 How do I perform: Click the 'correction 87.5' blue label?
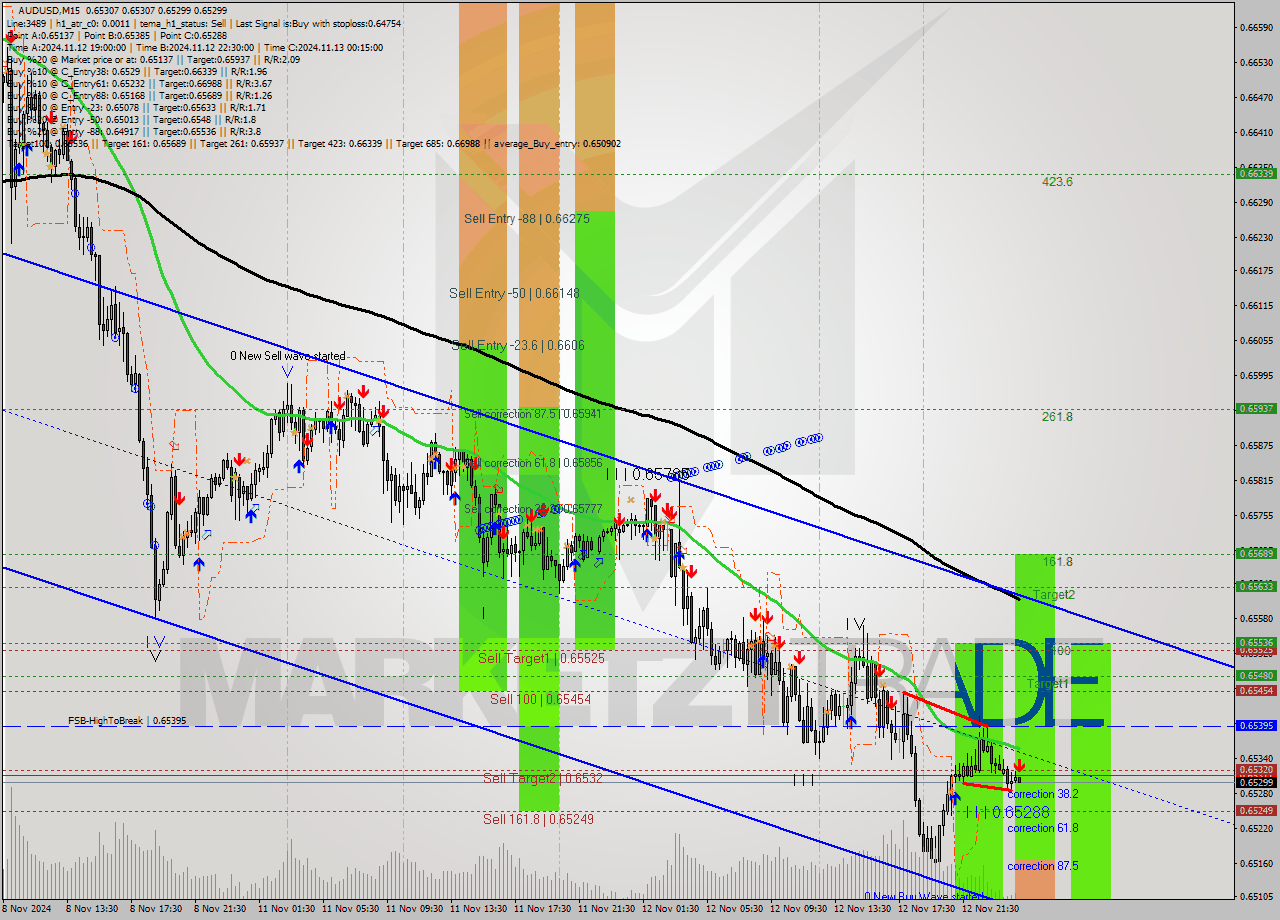click(x=1043, y=866)
